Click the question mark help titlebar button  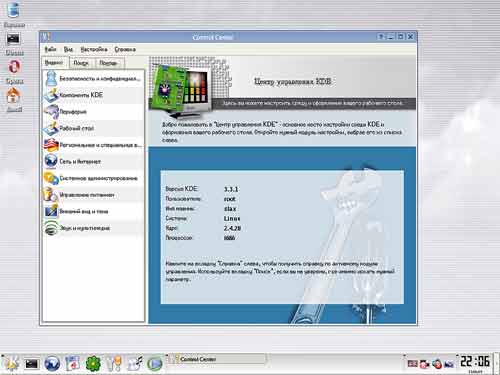[381, 37]
